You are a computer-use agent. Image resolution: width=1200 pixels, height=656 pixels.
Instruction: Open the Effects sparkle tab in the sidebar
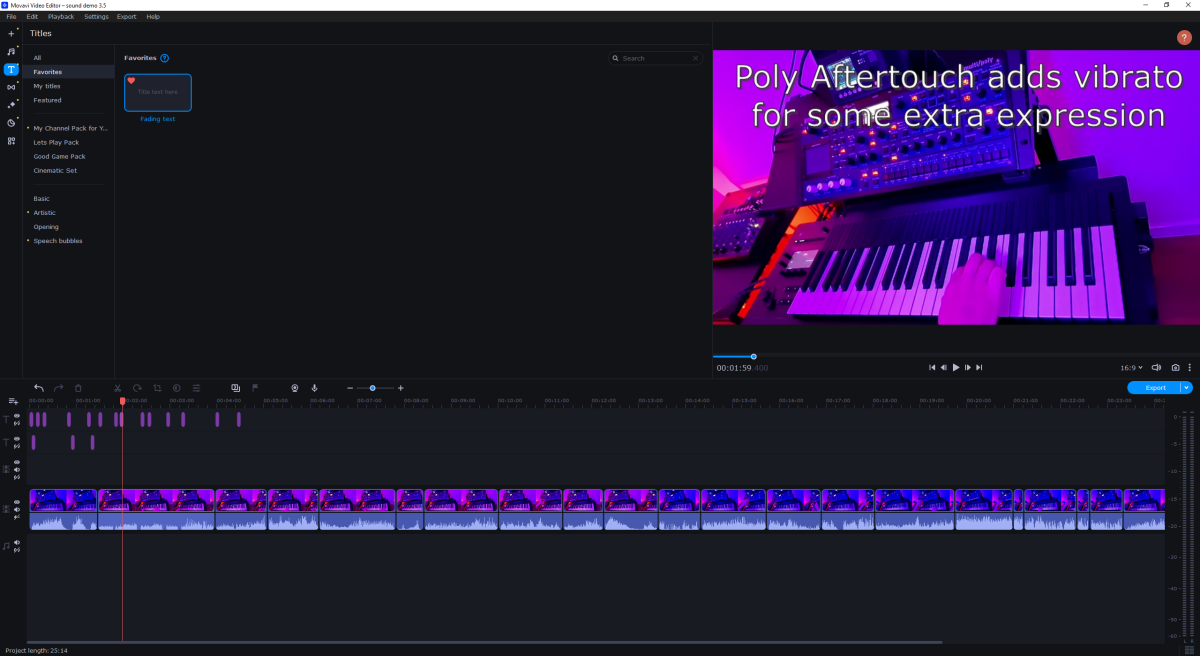coord(11,105)
